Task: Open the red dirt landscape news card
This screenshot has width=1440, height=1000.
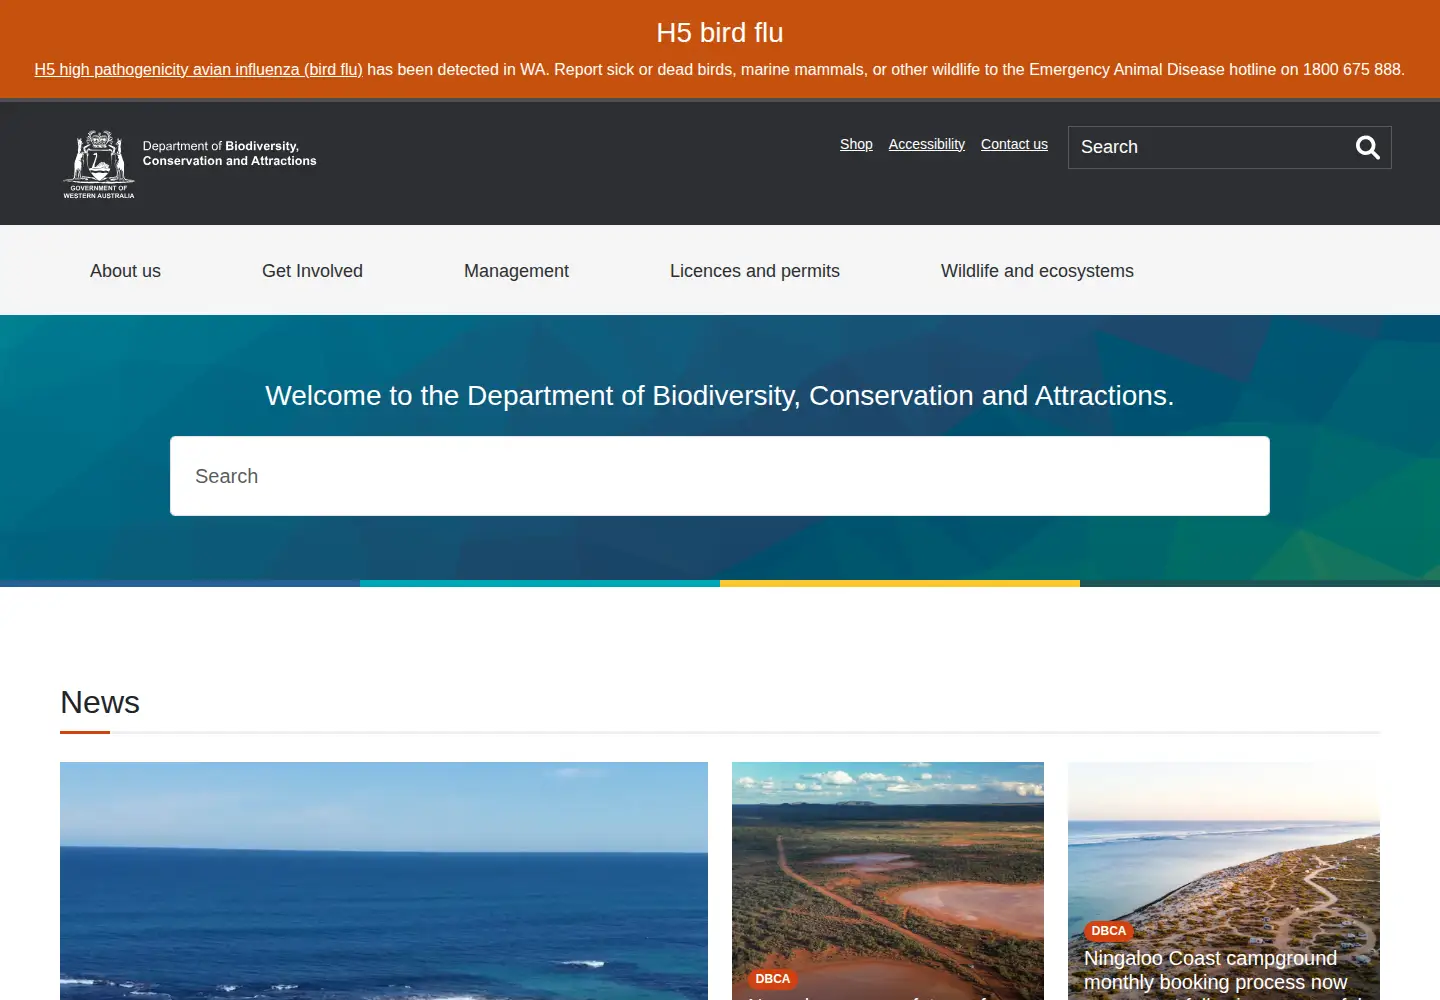Action: [x=888, y=881]
